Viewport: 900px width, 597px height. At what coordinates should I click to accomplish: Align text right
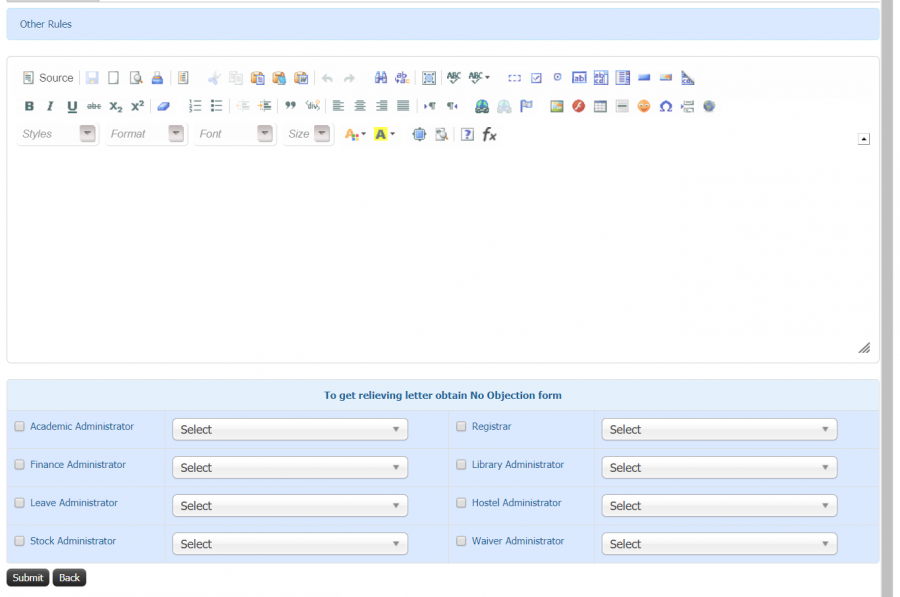click(382, 106)
